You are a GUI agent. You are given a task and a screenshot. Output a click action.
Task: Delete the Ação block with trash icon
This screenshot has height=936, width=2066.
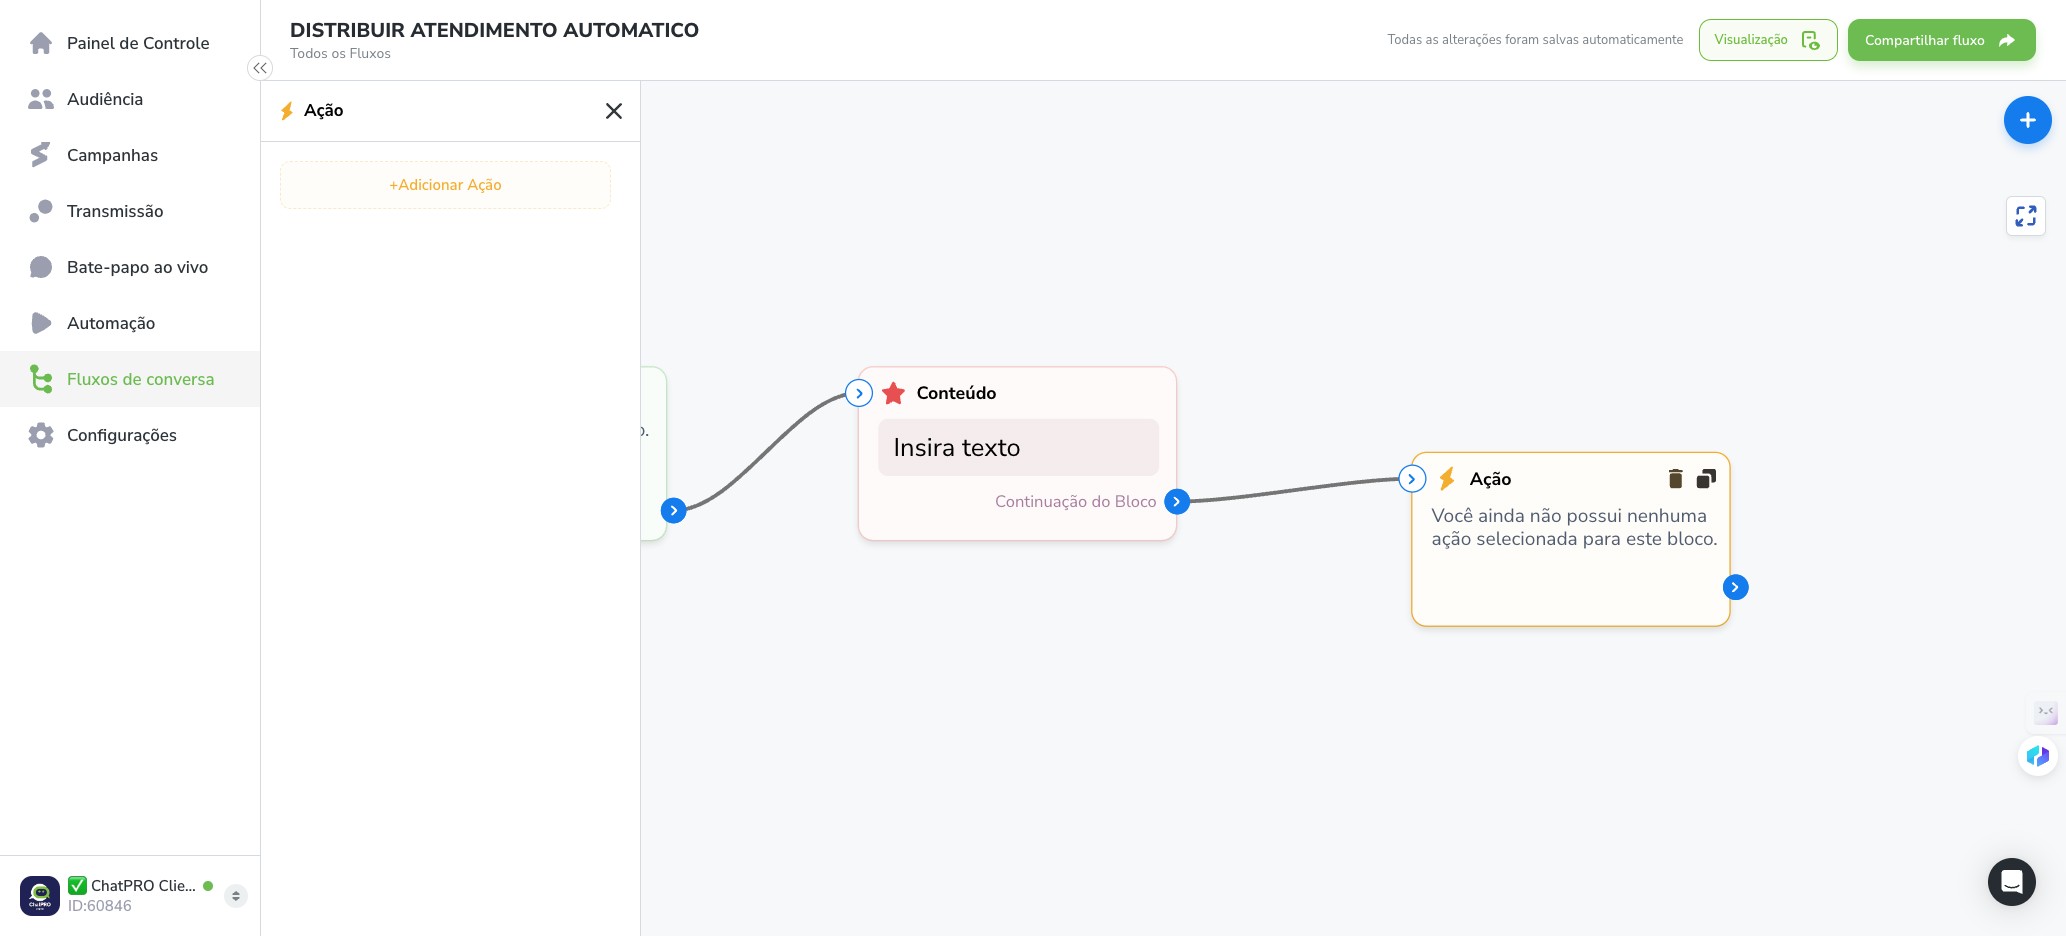[1676, 479]
